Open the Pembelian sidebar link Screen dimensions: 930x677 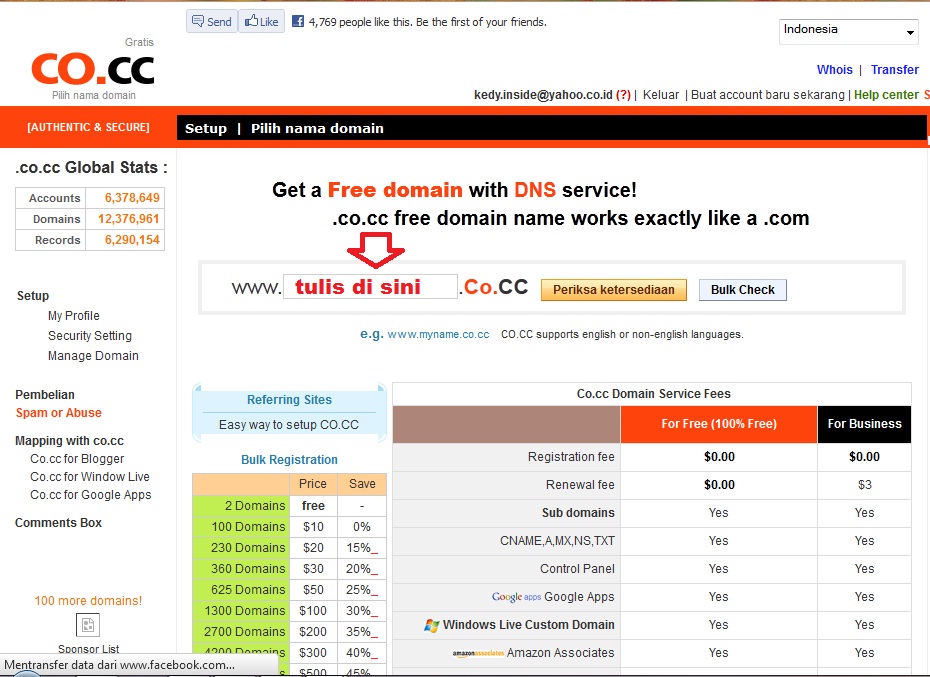pos(45,395)
